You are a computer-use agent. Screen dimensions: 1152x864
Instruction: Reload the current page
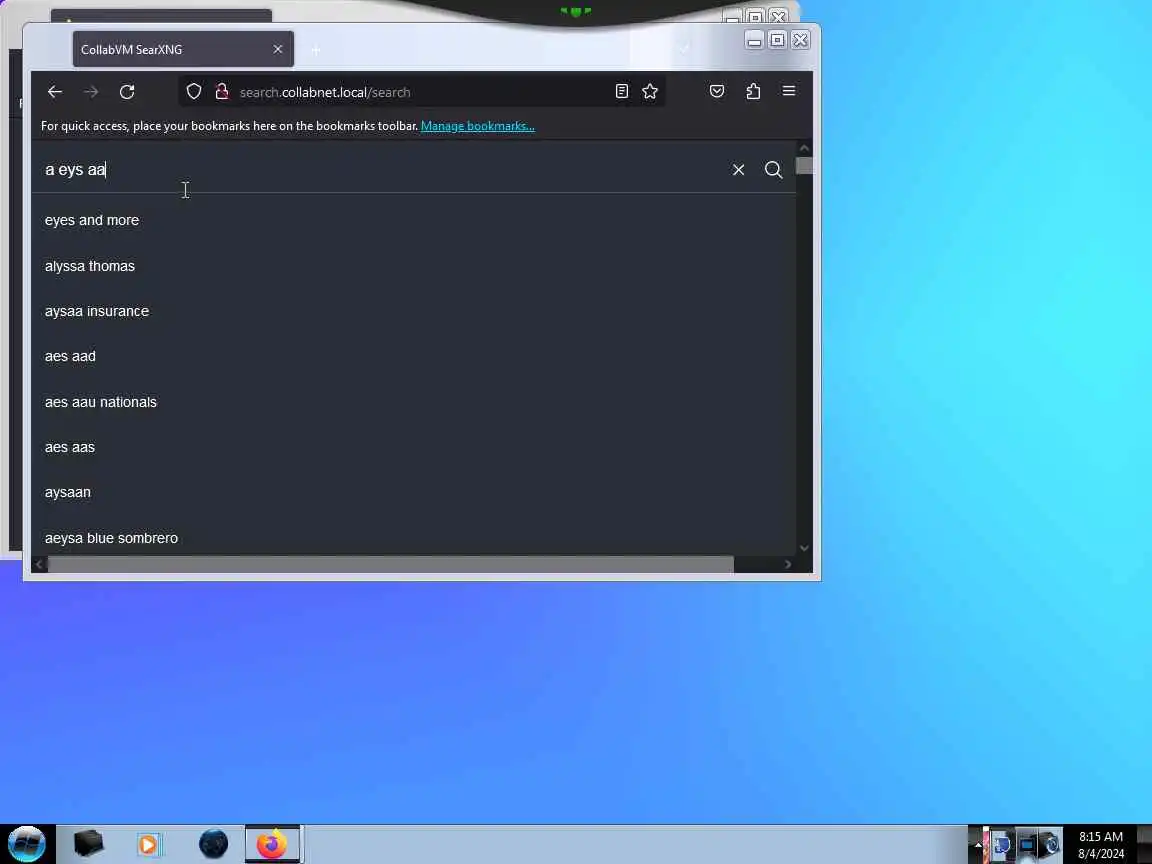click(x=127, y=92)
